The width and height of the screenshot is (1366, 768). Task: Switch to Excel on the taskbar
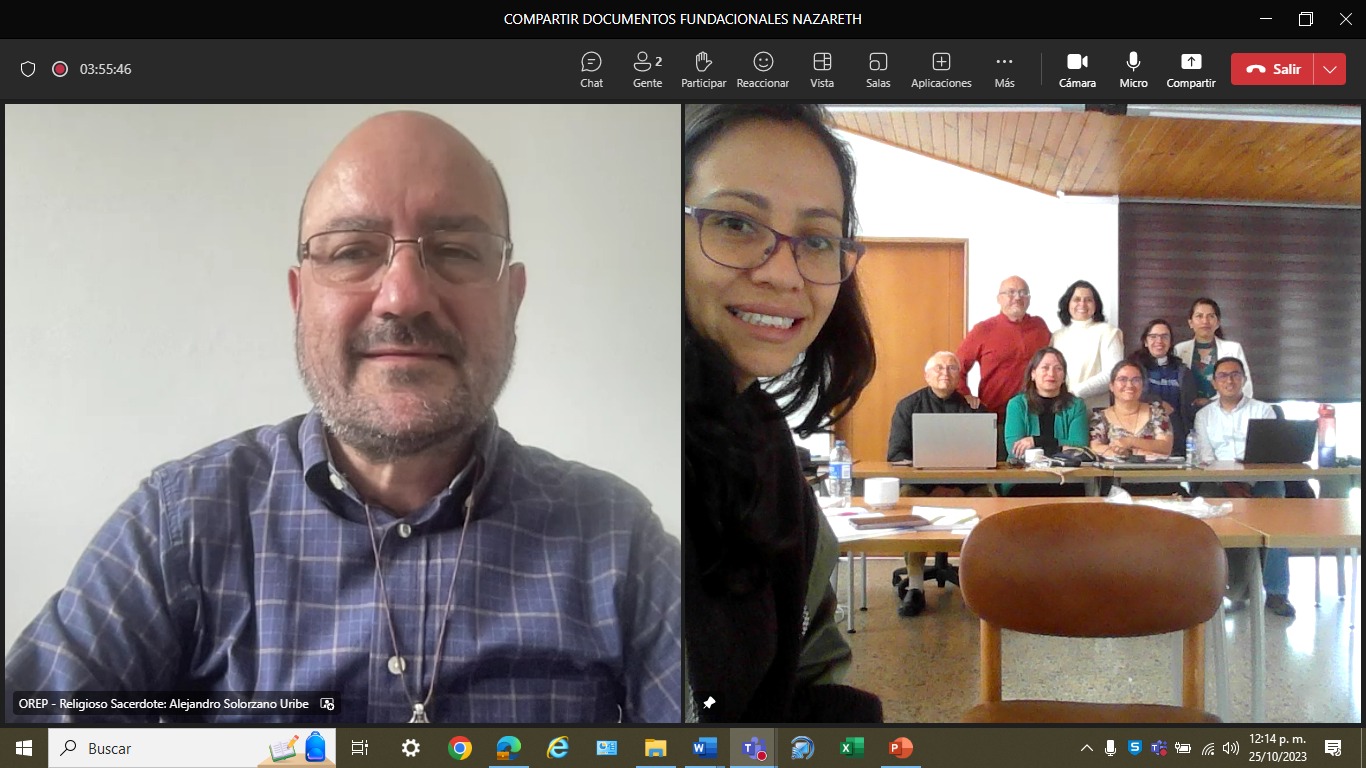coord(852,748)
